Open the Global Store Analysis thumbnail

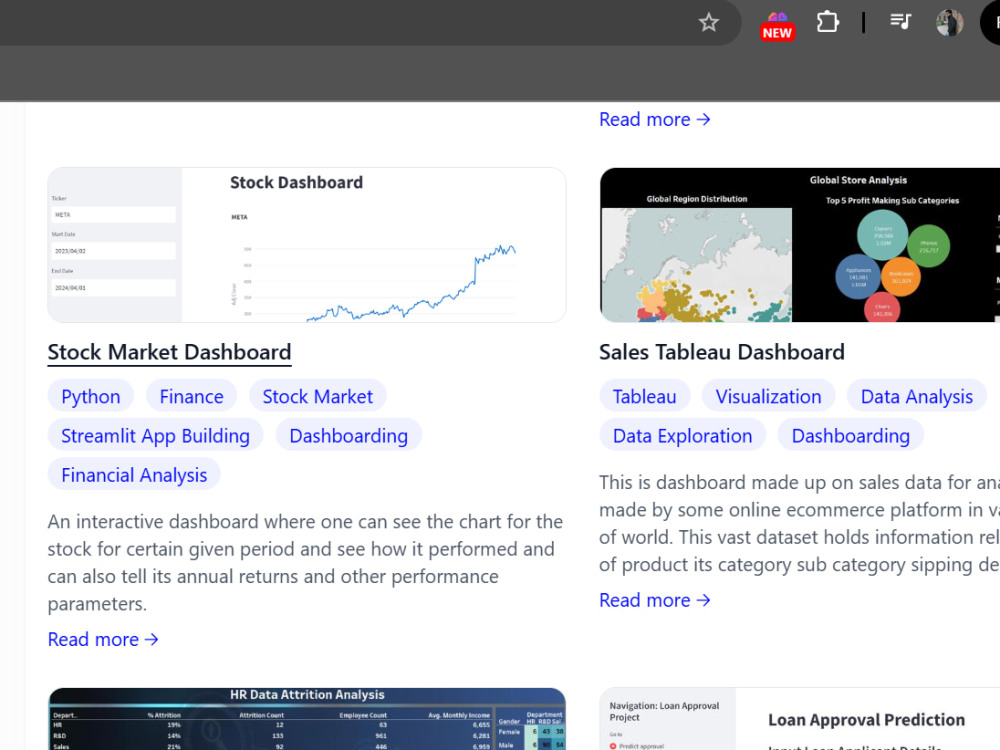[x=800, y=245]
